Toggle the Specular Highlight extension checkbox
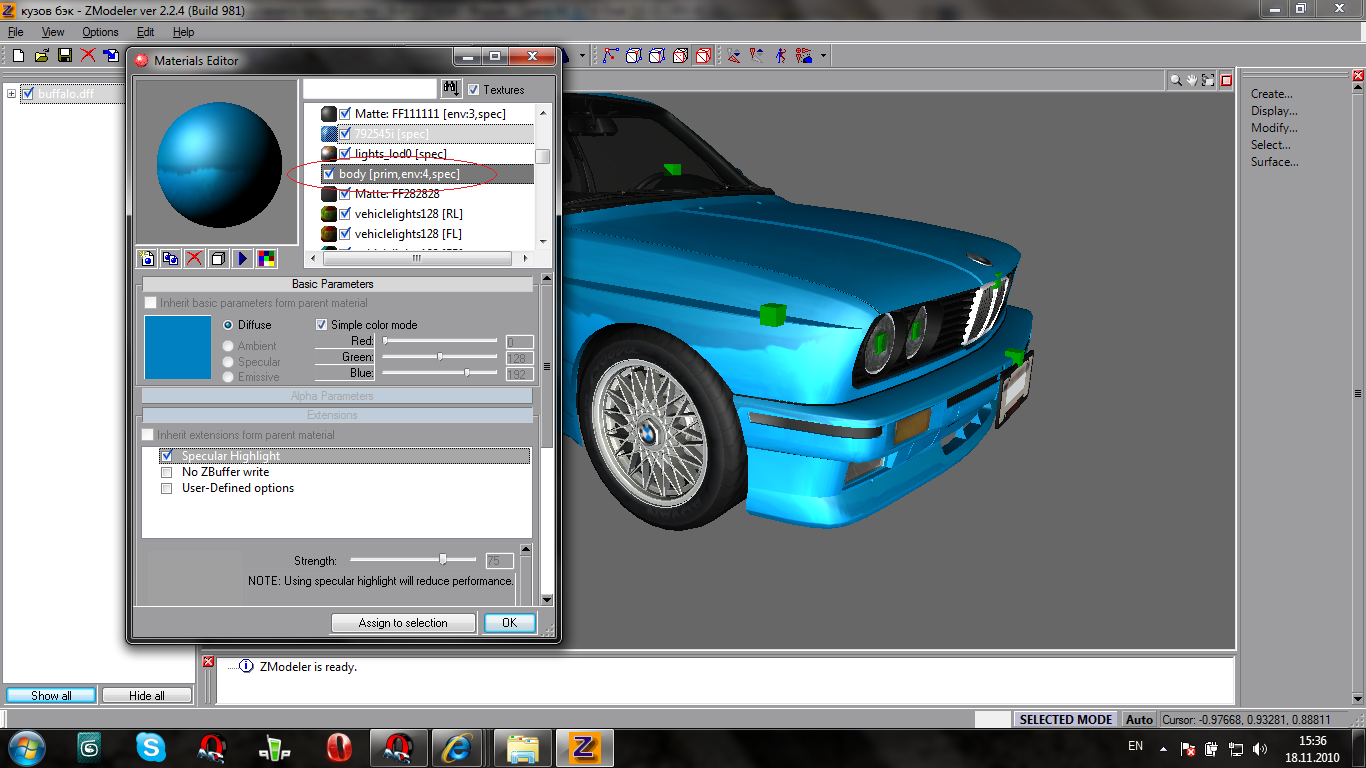This screenshot has height=768, width=1366. [x=167, y=456]
